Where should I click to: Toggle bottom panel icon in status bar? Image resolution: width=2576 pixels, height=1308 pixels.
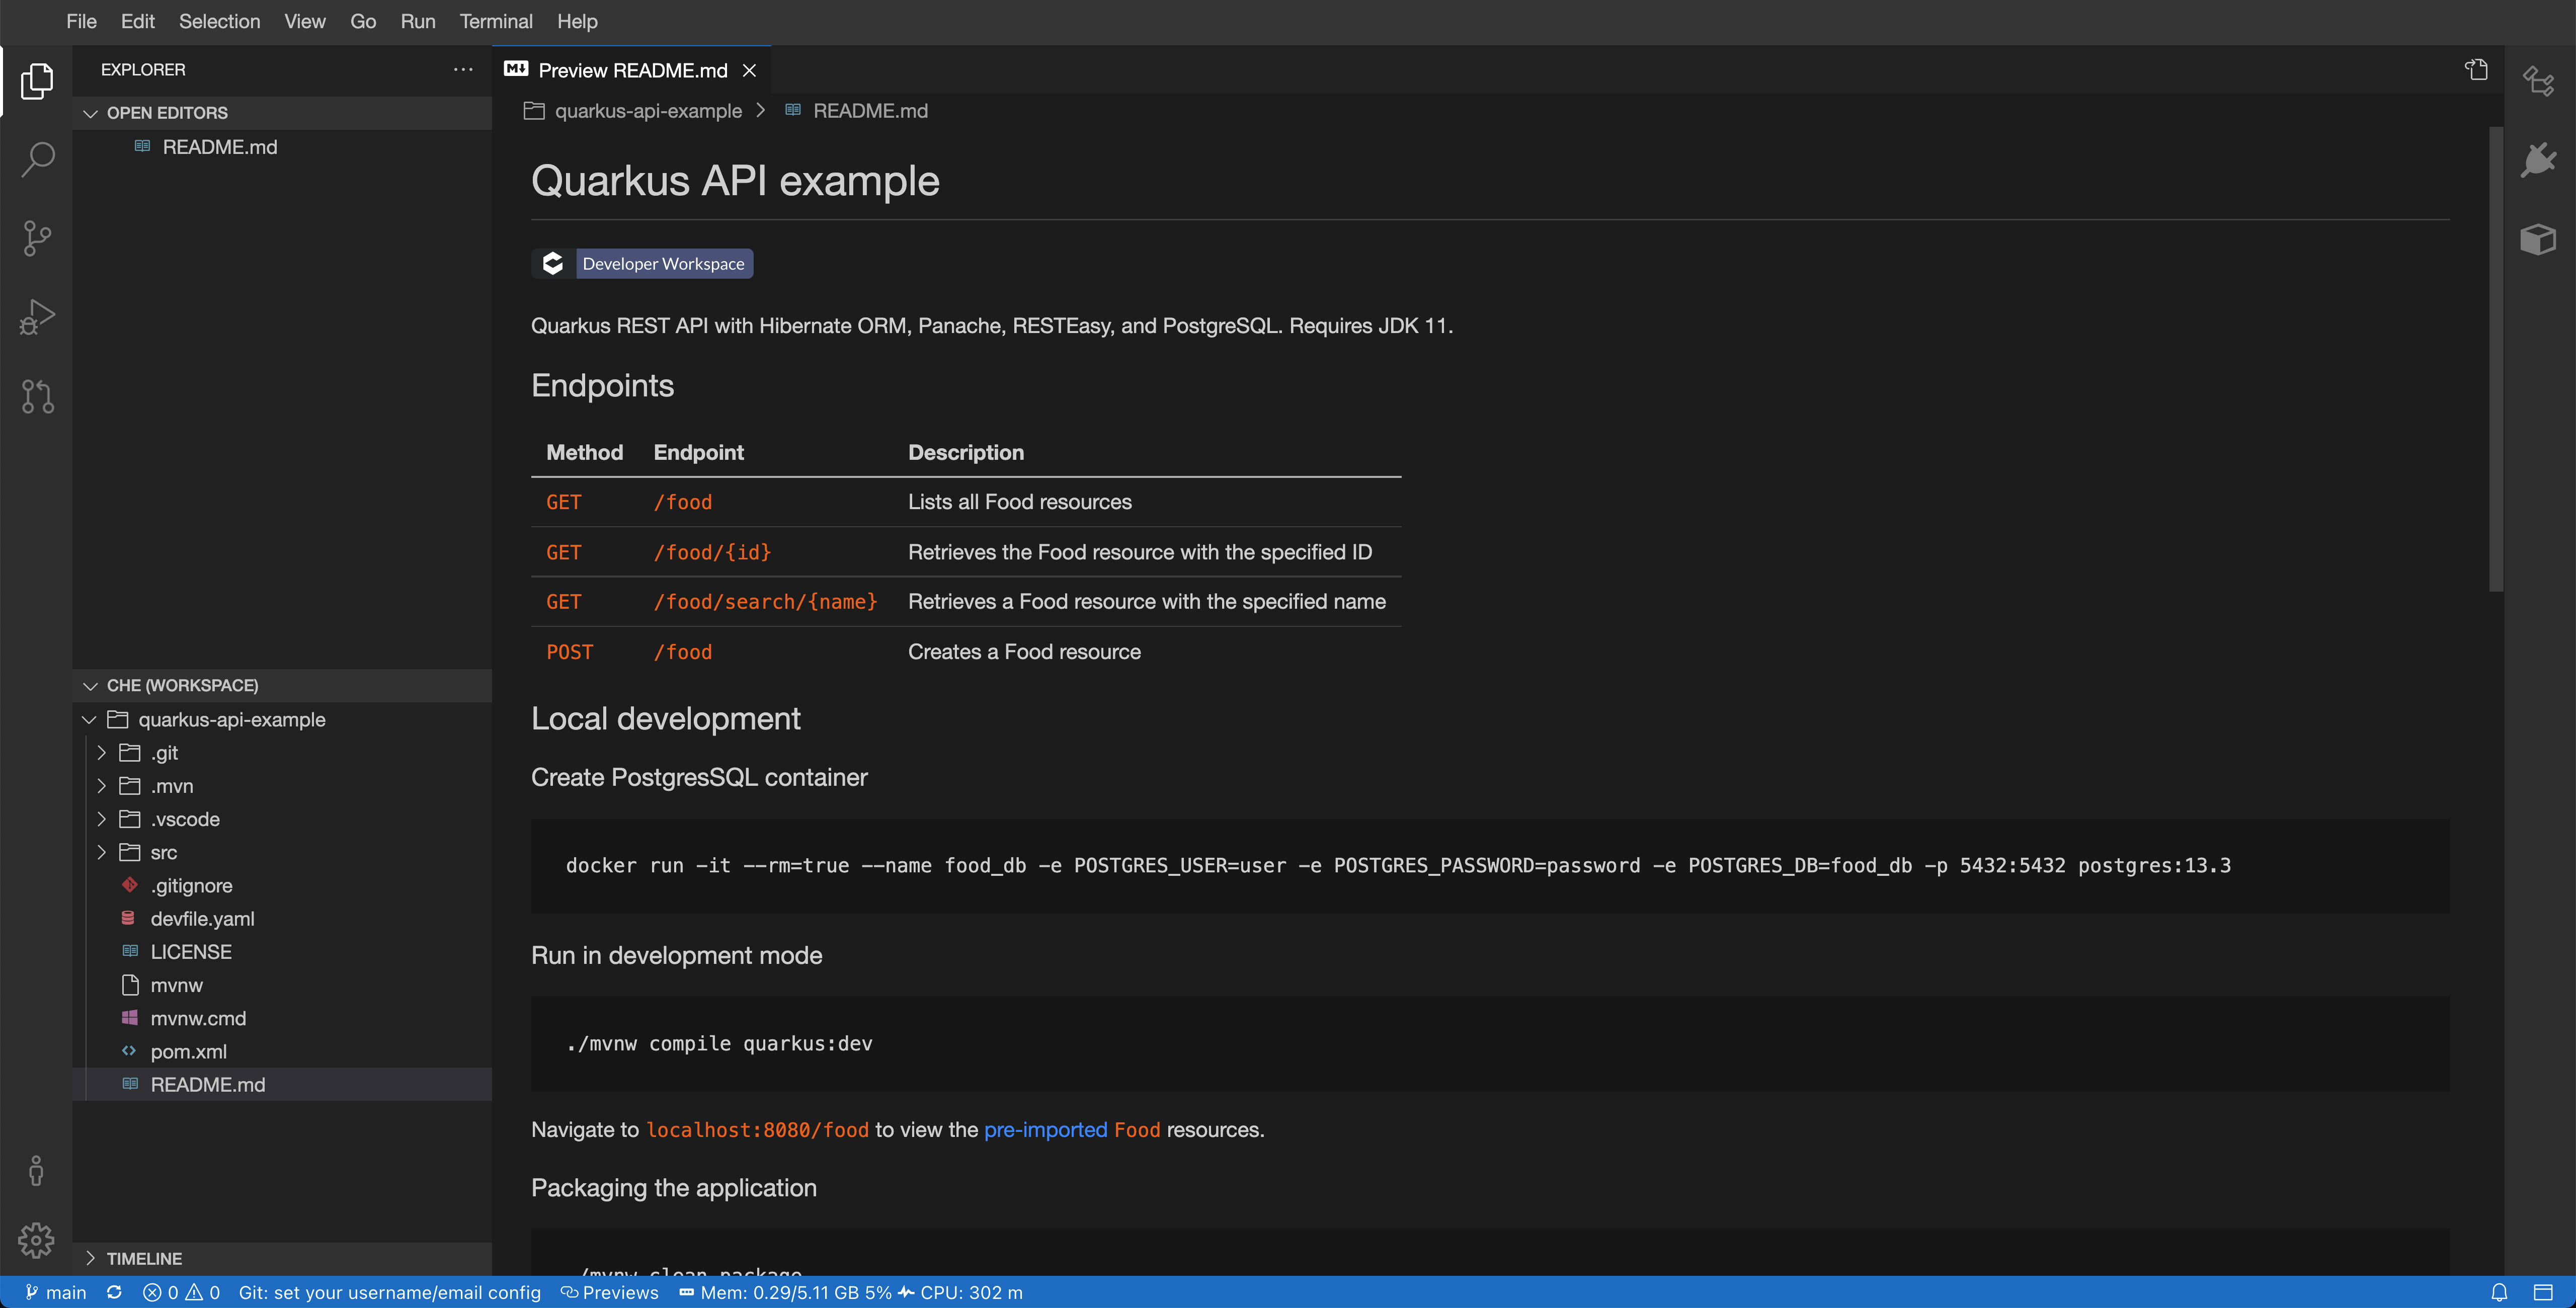[2543, 1292]
